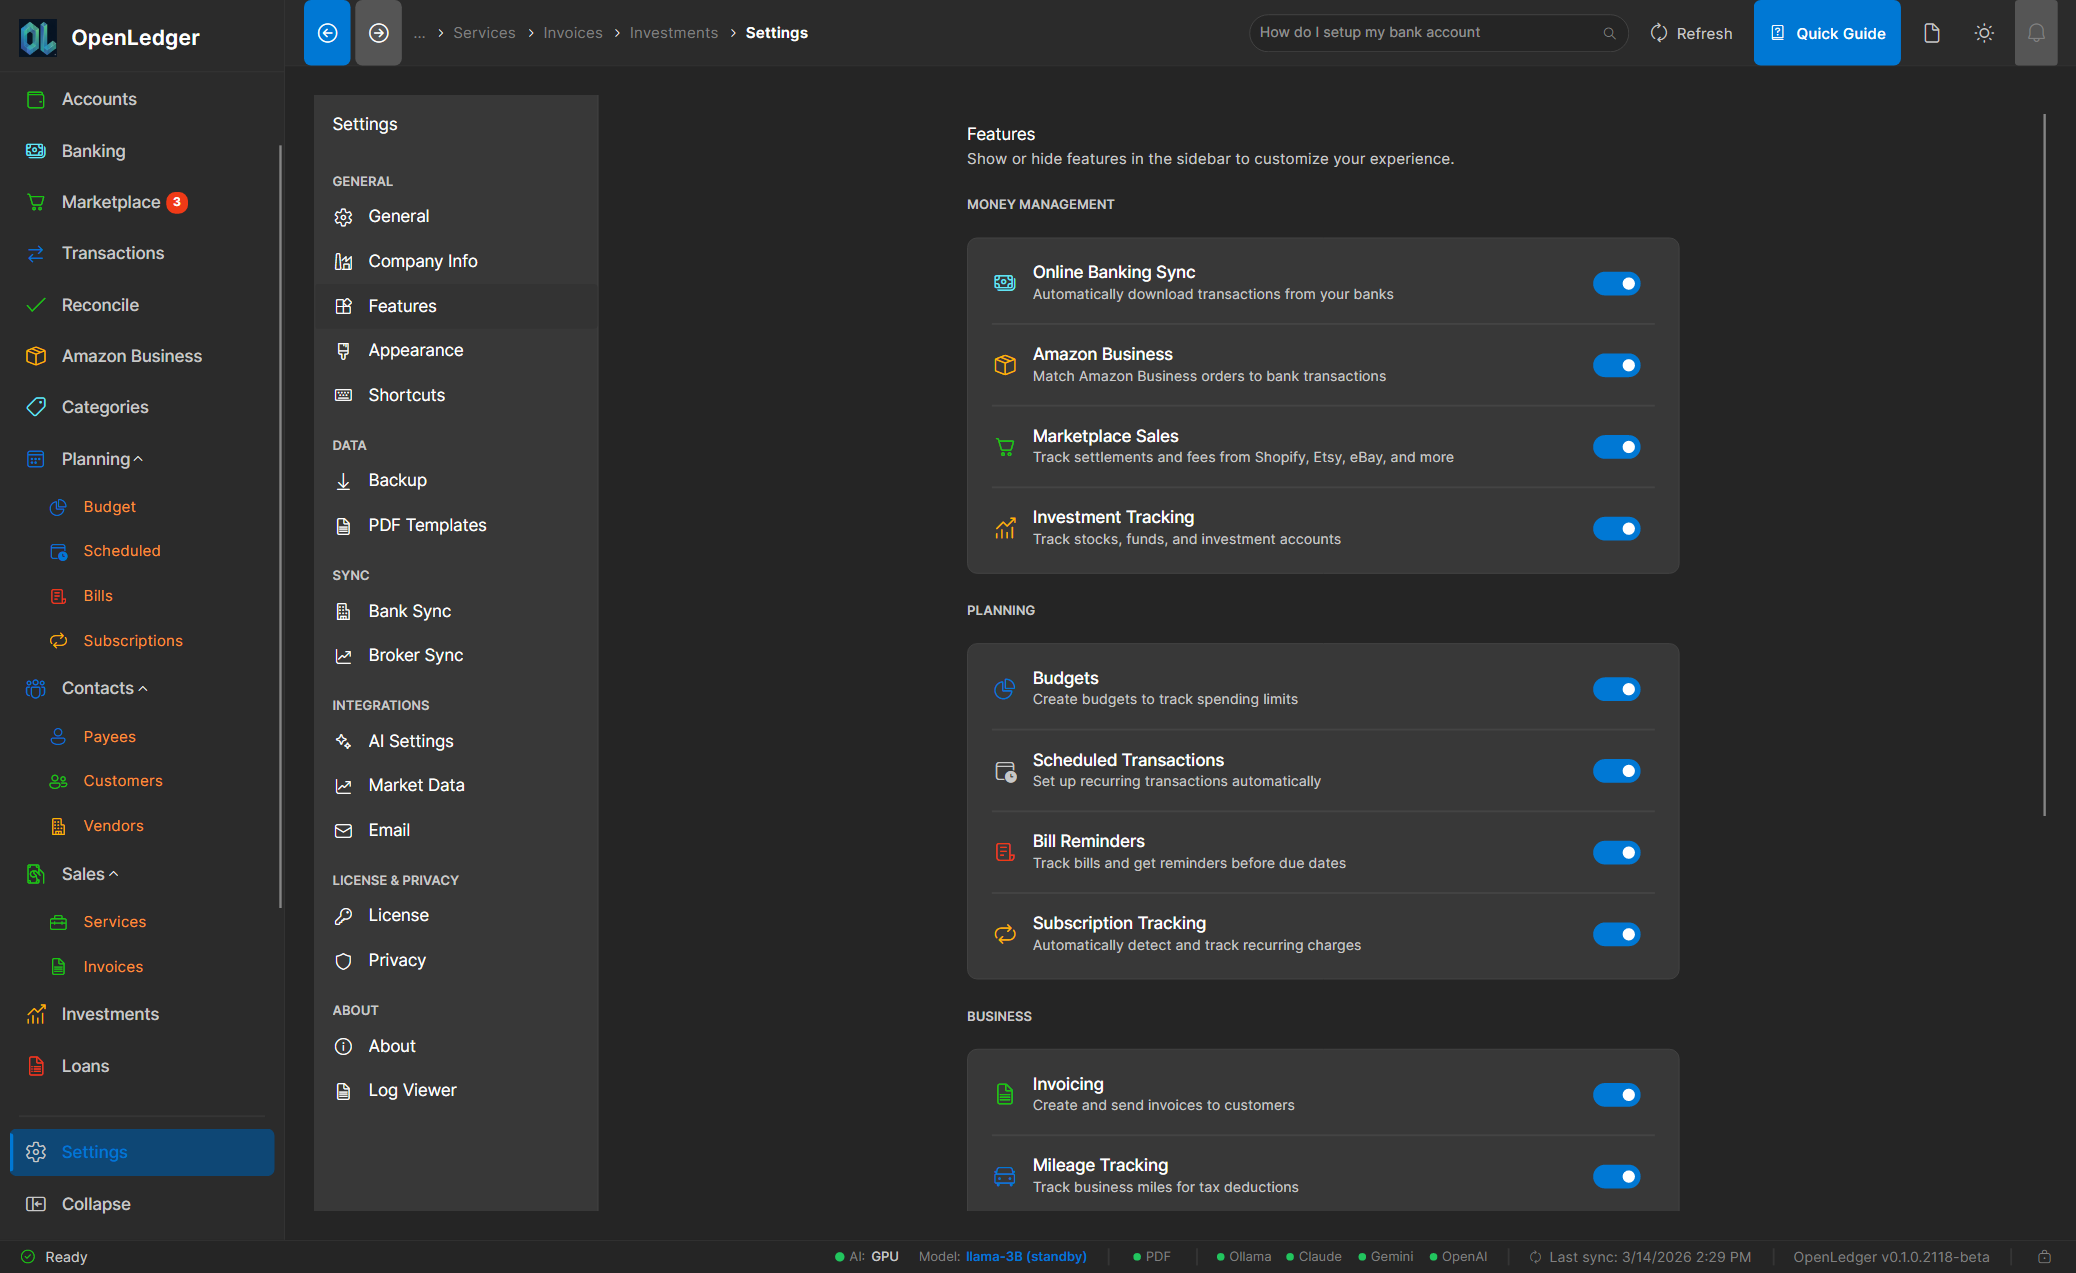Open the Categories section
The image size is (2076, 1273).
104,406
